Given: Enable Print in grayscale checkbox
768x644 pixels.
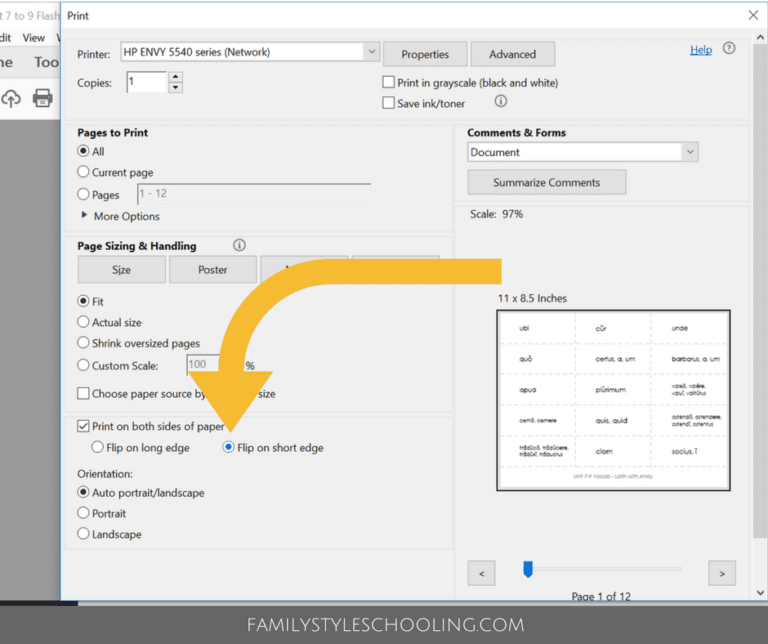Looking at the screenshot, I should [x=389, y=83].
